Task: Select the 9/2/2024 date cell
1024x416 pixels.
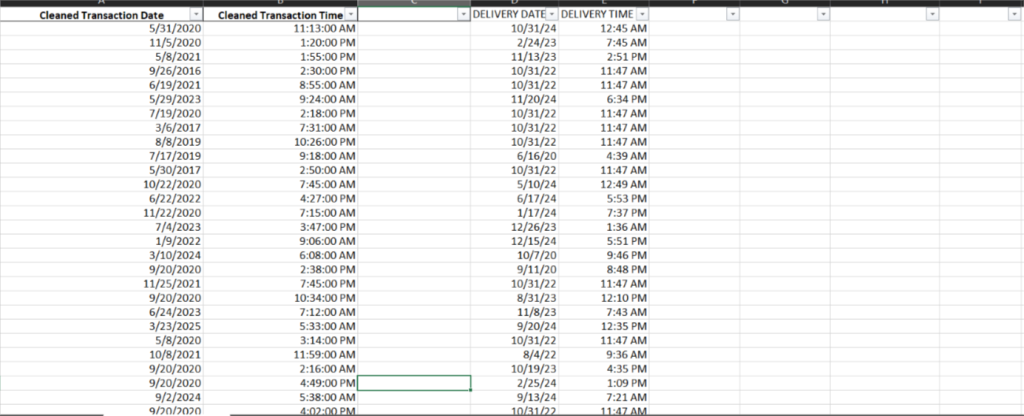Action: click(102, 397)
